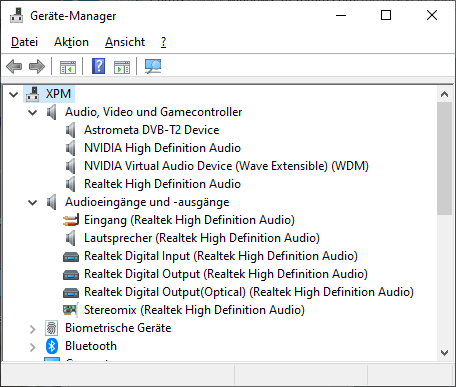
Task: Click the Realtek Digital Input device icon
Action: [71, 257]
